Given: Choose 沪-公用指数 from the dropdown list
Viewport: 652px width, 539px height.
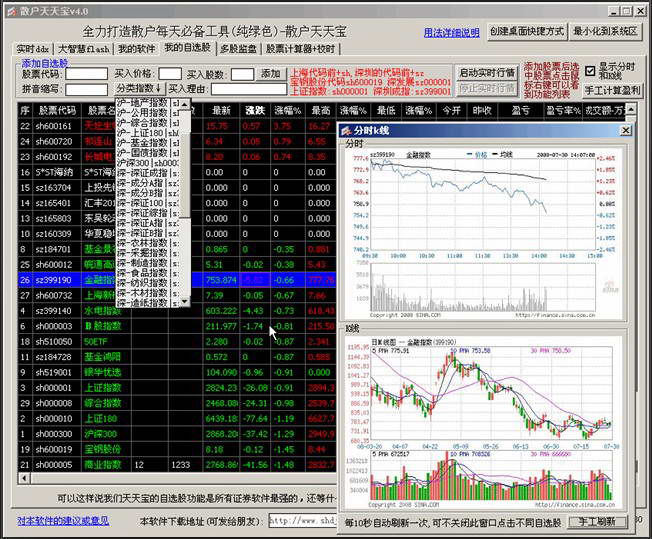Looking at the screenshot, I should coord(148,112).
